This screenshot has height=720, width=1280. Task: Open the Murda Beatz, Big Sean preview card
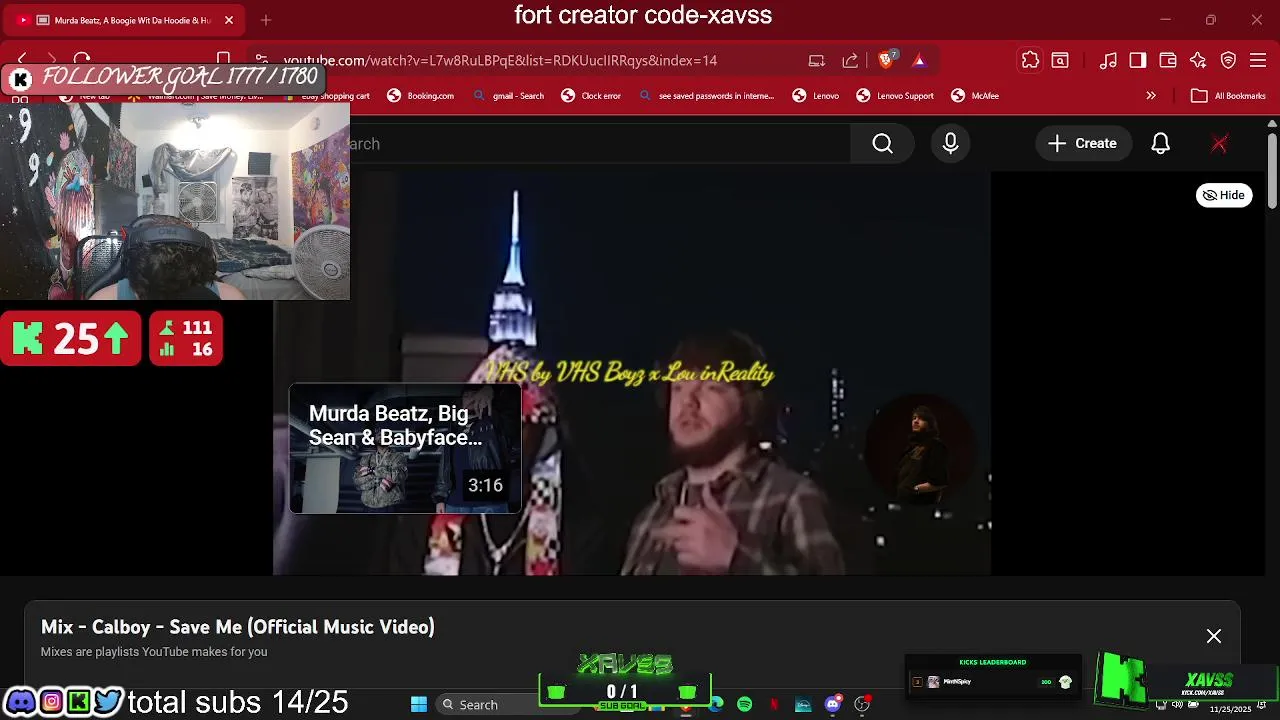pos(405,449)
